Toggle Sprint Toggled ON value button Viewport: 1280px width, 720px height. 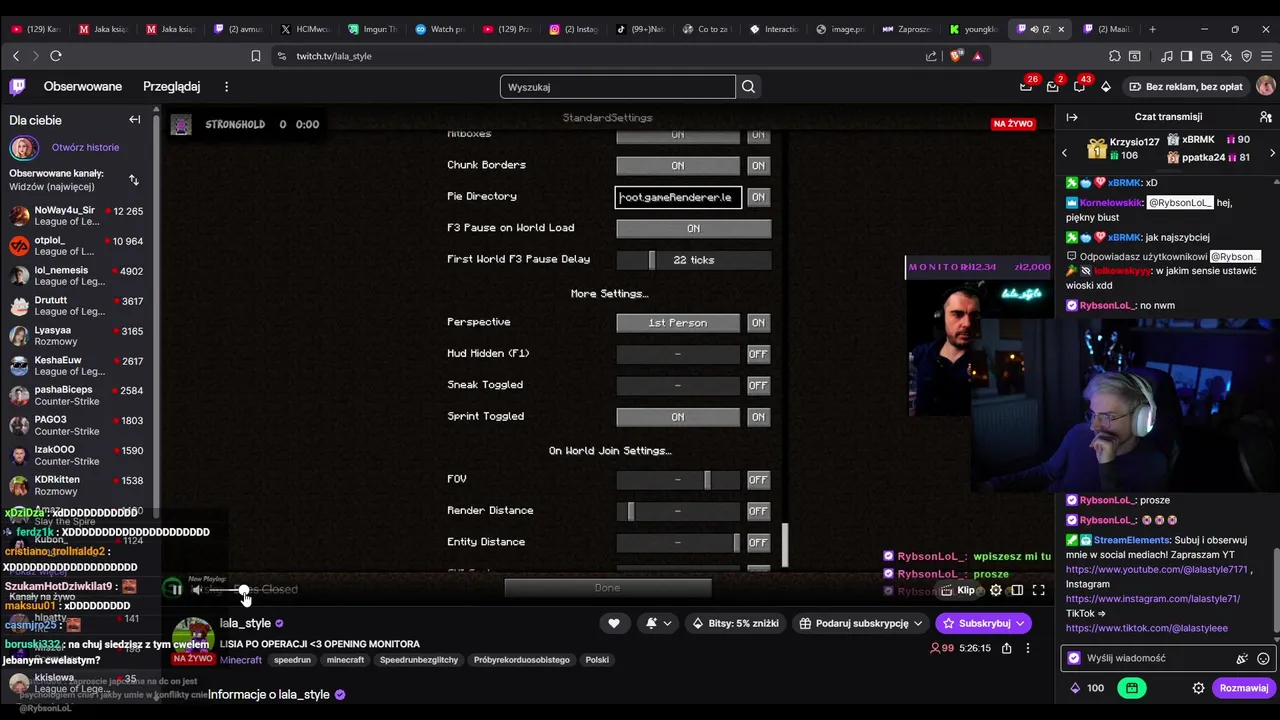point(678,417)
